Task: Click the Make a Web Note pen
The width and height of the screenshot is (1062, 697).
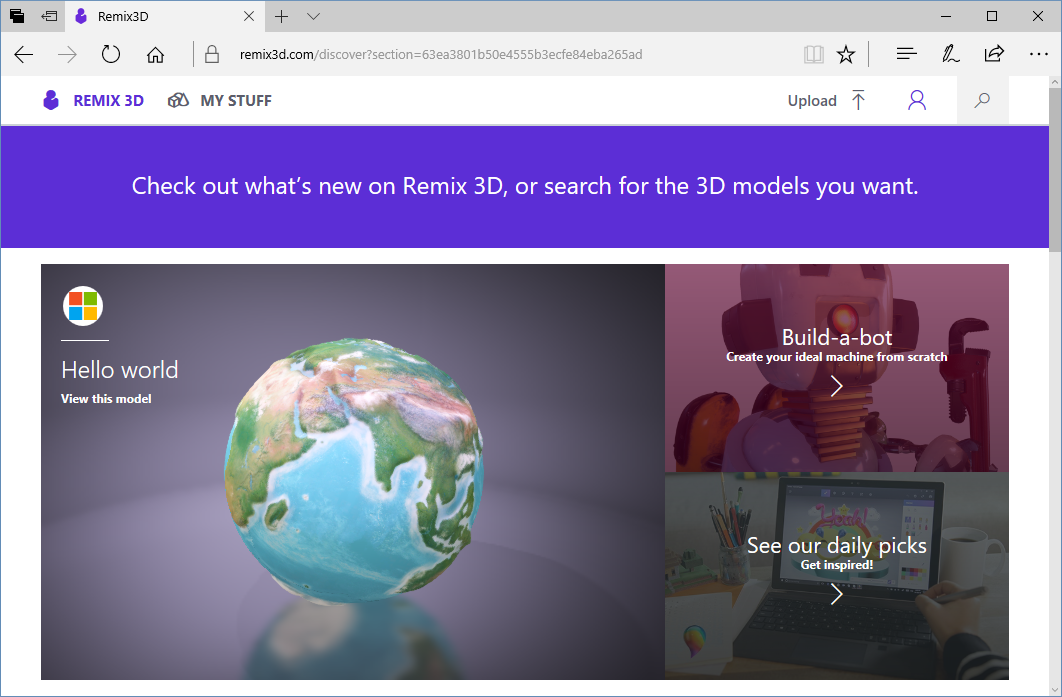Action: (950, 54)
